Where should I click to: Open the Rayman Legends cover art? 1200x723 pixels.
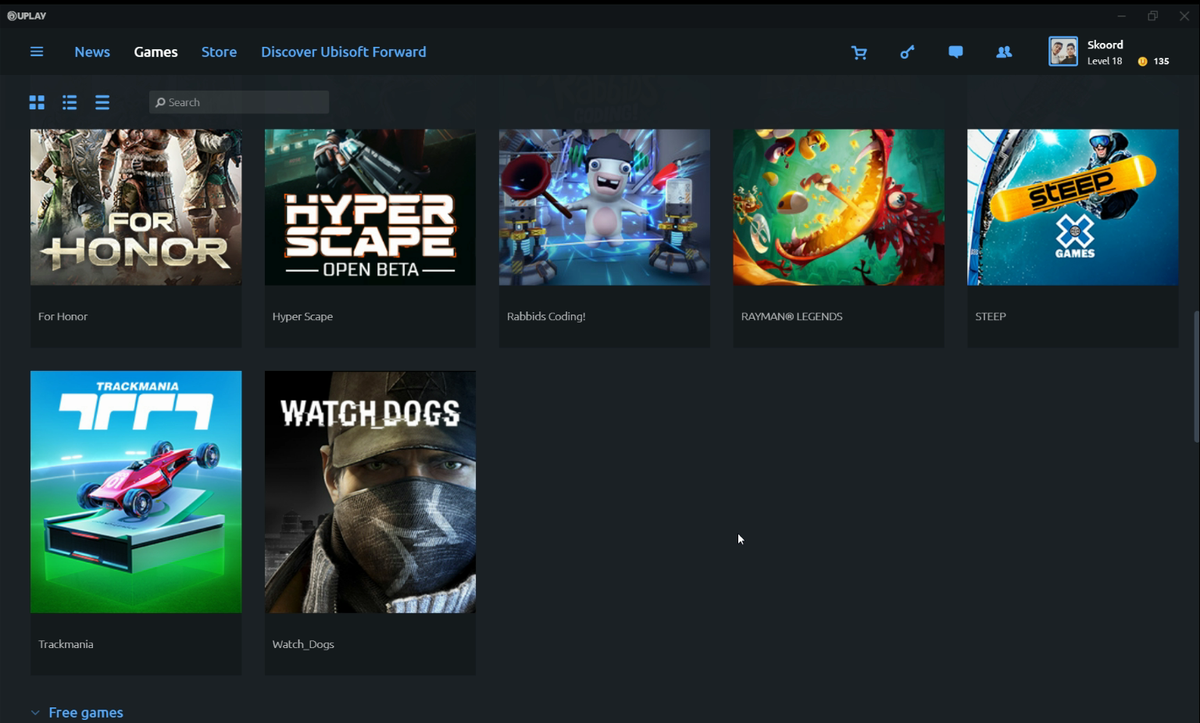click(x=839, y=207)
